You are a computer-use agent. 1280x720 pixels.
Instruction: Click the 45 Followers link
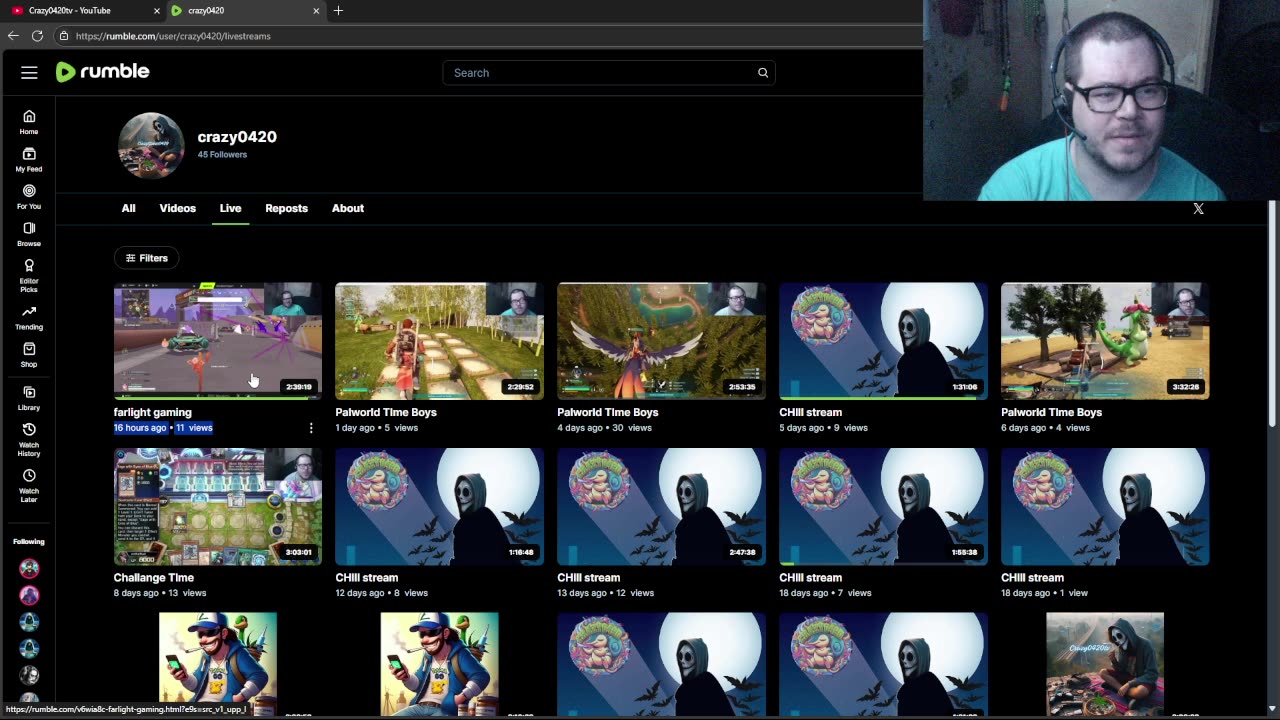point(222,155)
